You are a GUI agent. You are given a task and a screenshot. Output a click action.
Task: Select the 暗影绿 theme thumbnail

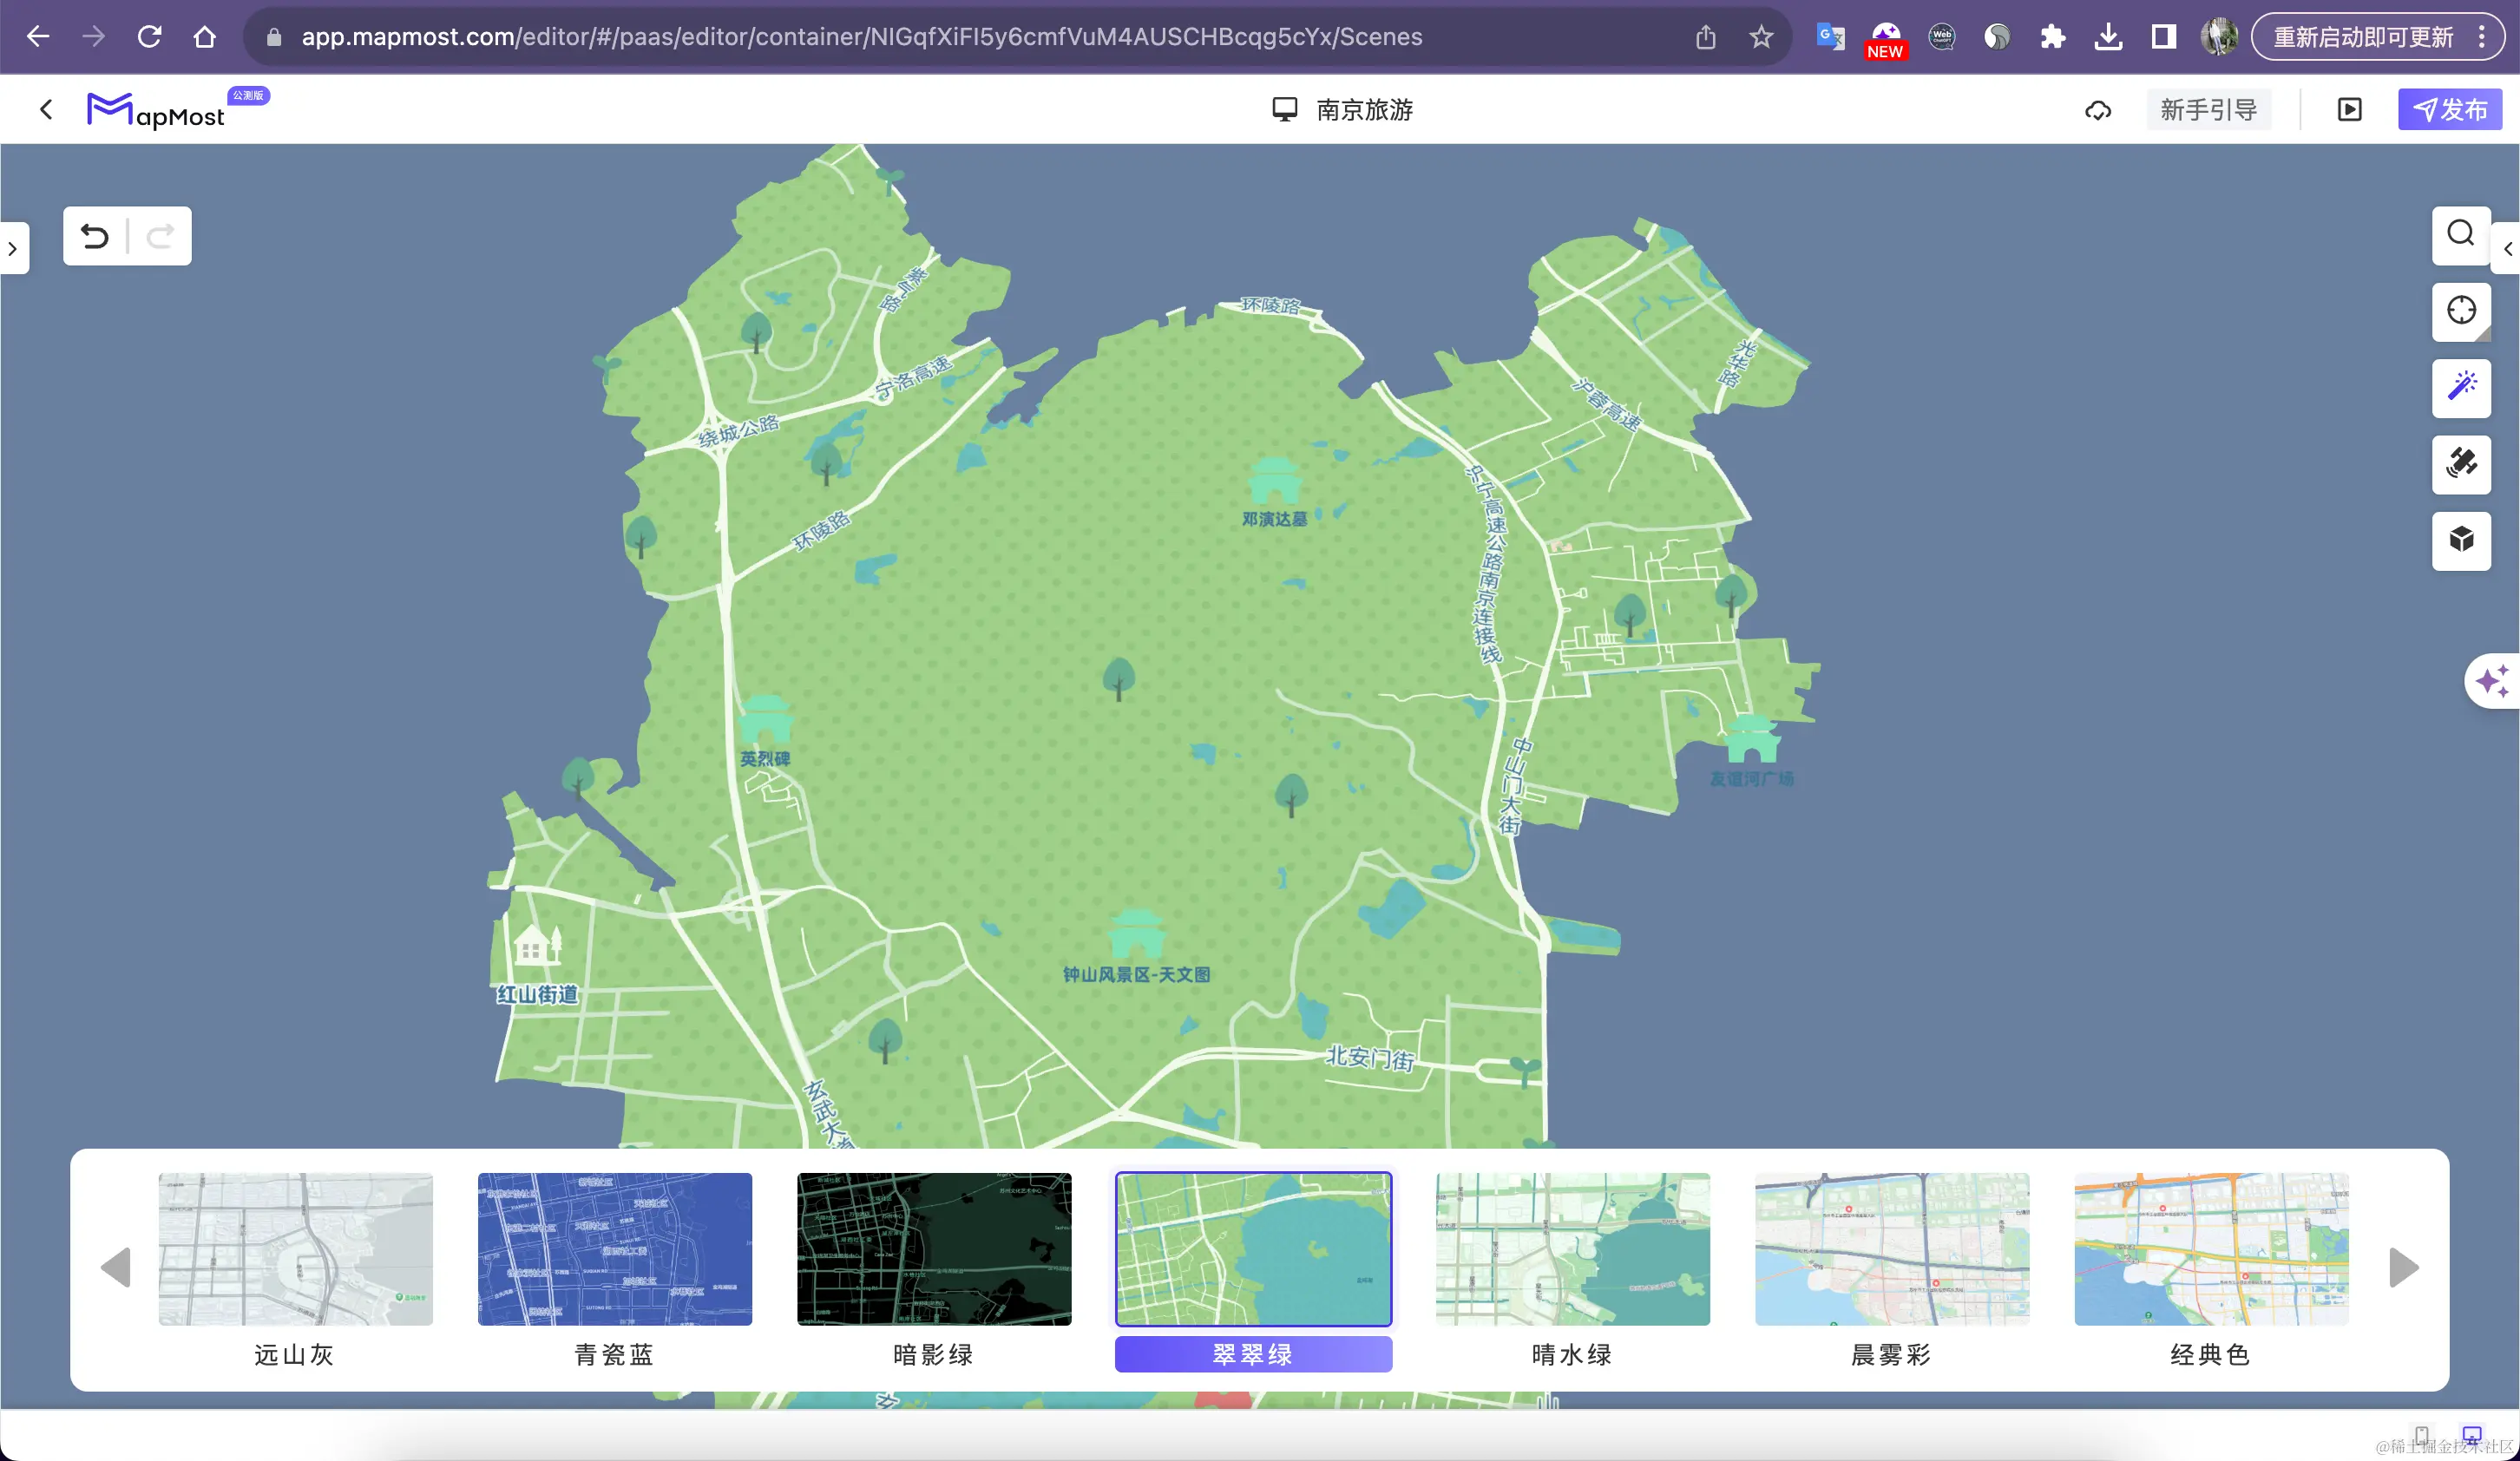click(x=934, y=1249)
